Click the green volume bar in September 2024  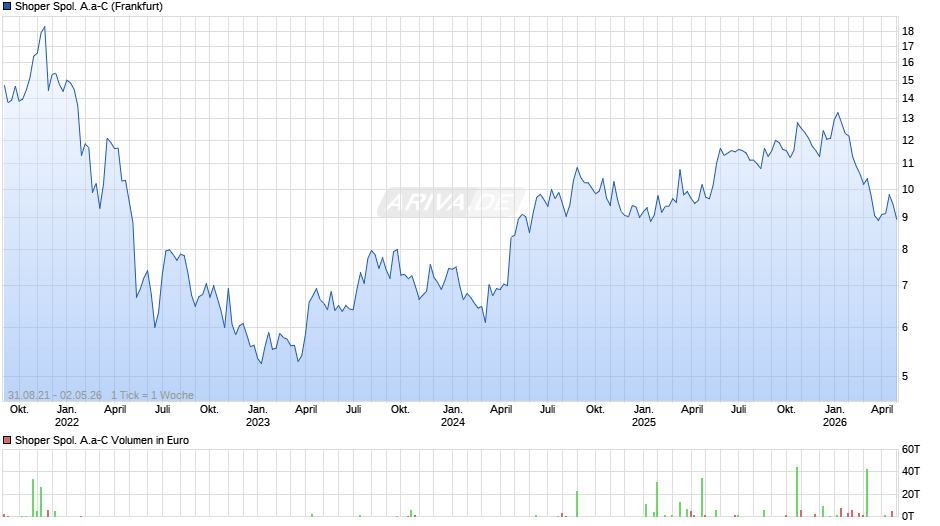pyautogui.click(x=577, y=504)
